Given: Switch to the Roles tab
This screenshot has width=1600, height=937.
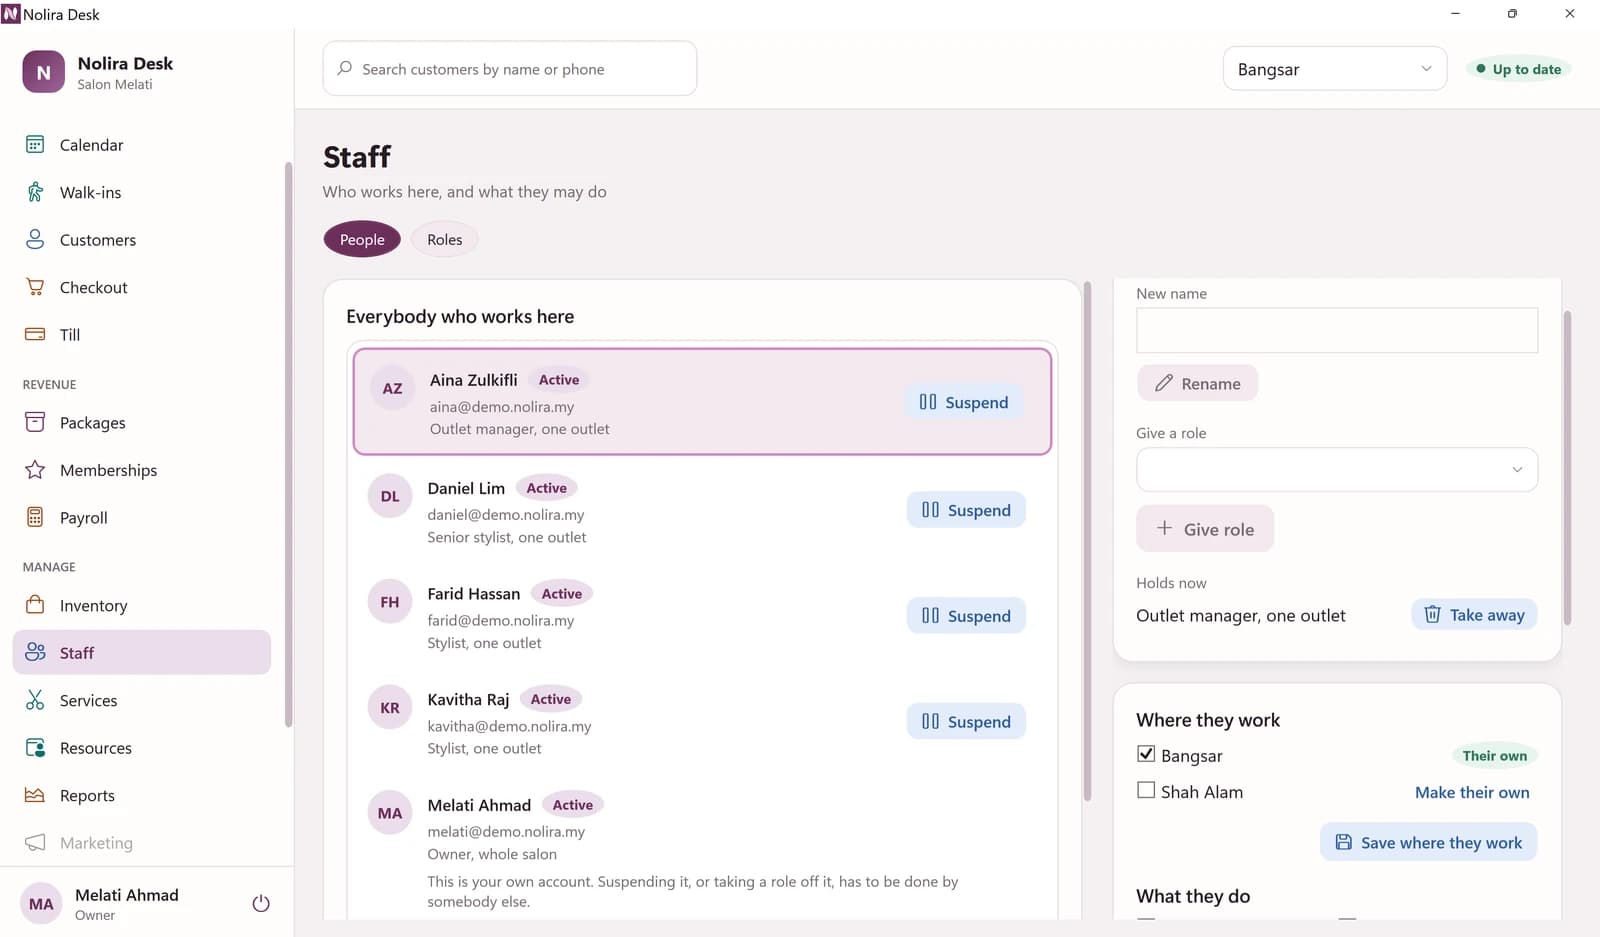Looking at the screenshot, I should tap(445, 239).
